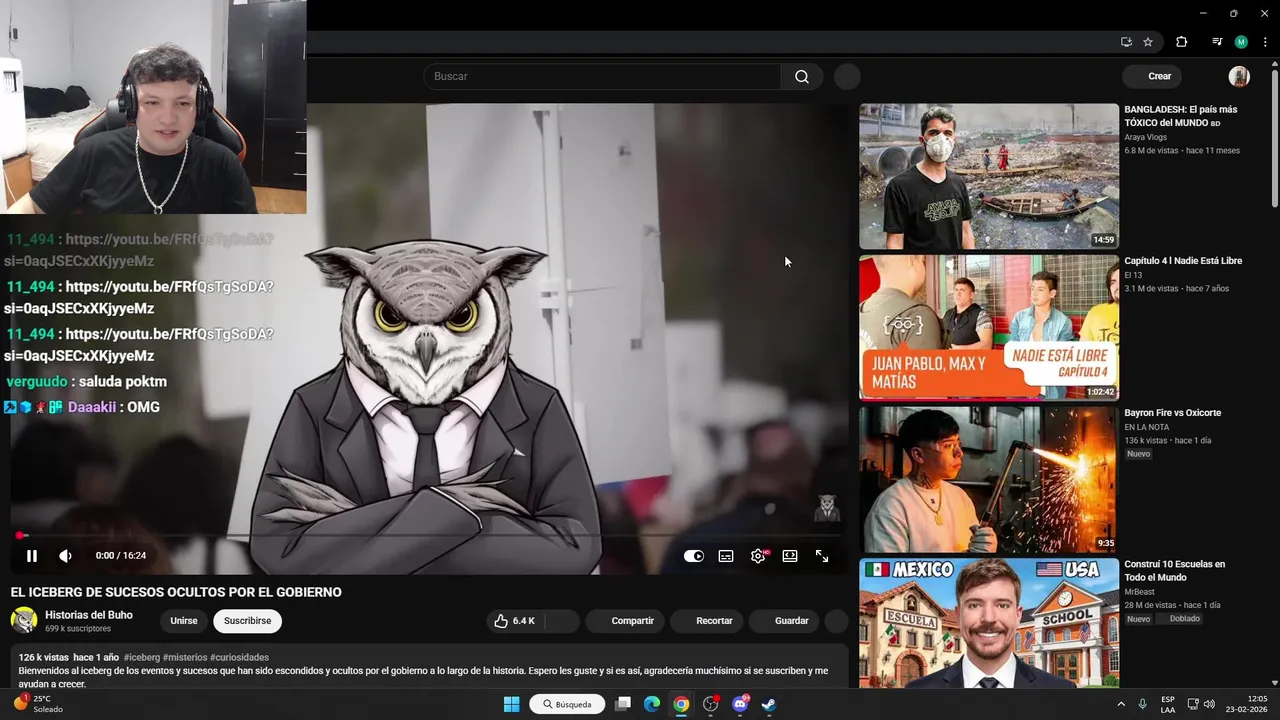Click the OBS-style icon next to Chrome in taskbar
The image size is (1280, 720).
point(711,704)
